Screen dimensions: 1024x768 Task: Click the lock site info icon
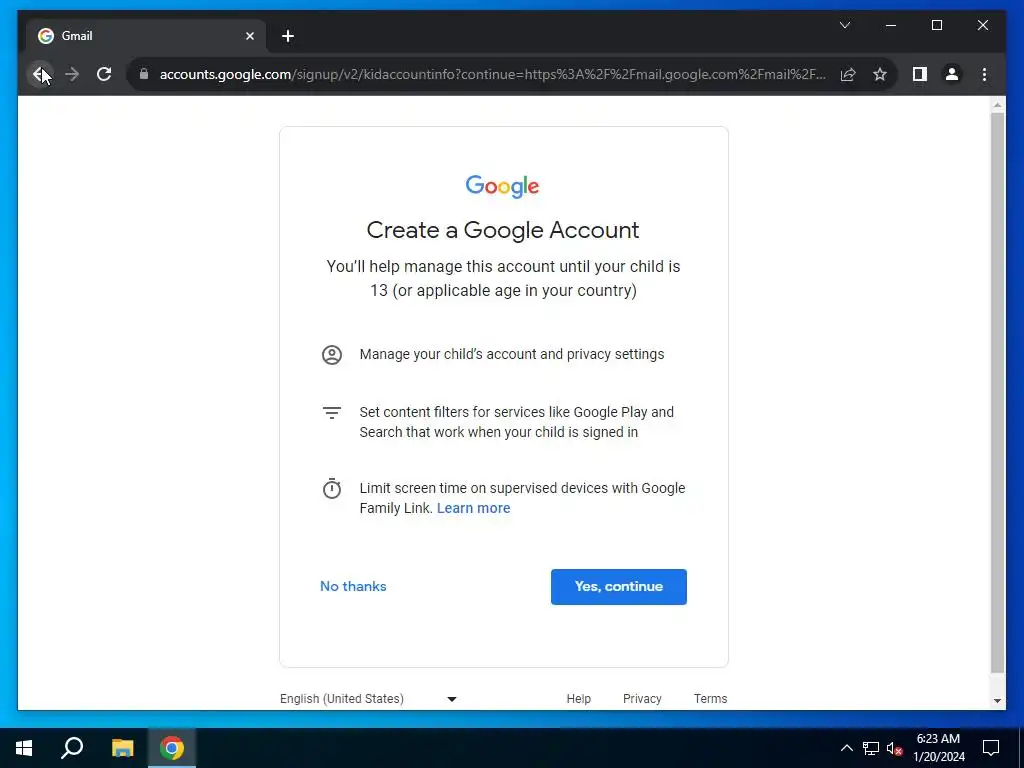click(x=144, y=74)
